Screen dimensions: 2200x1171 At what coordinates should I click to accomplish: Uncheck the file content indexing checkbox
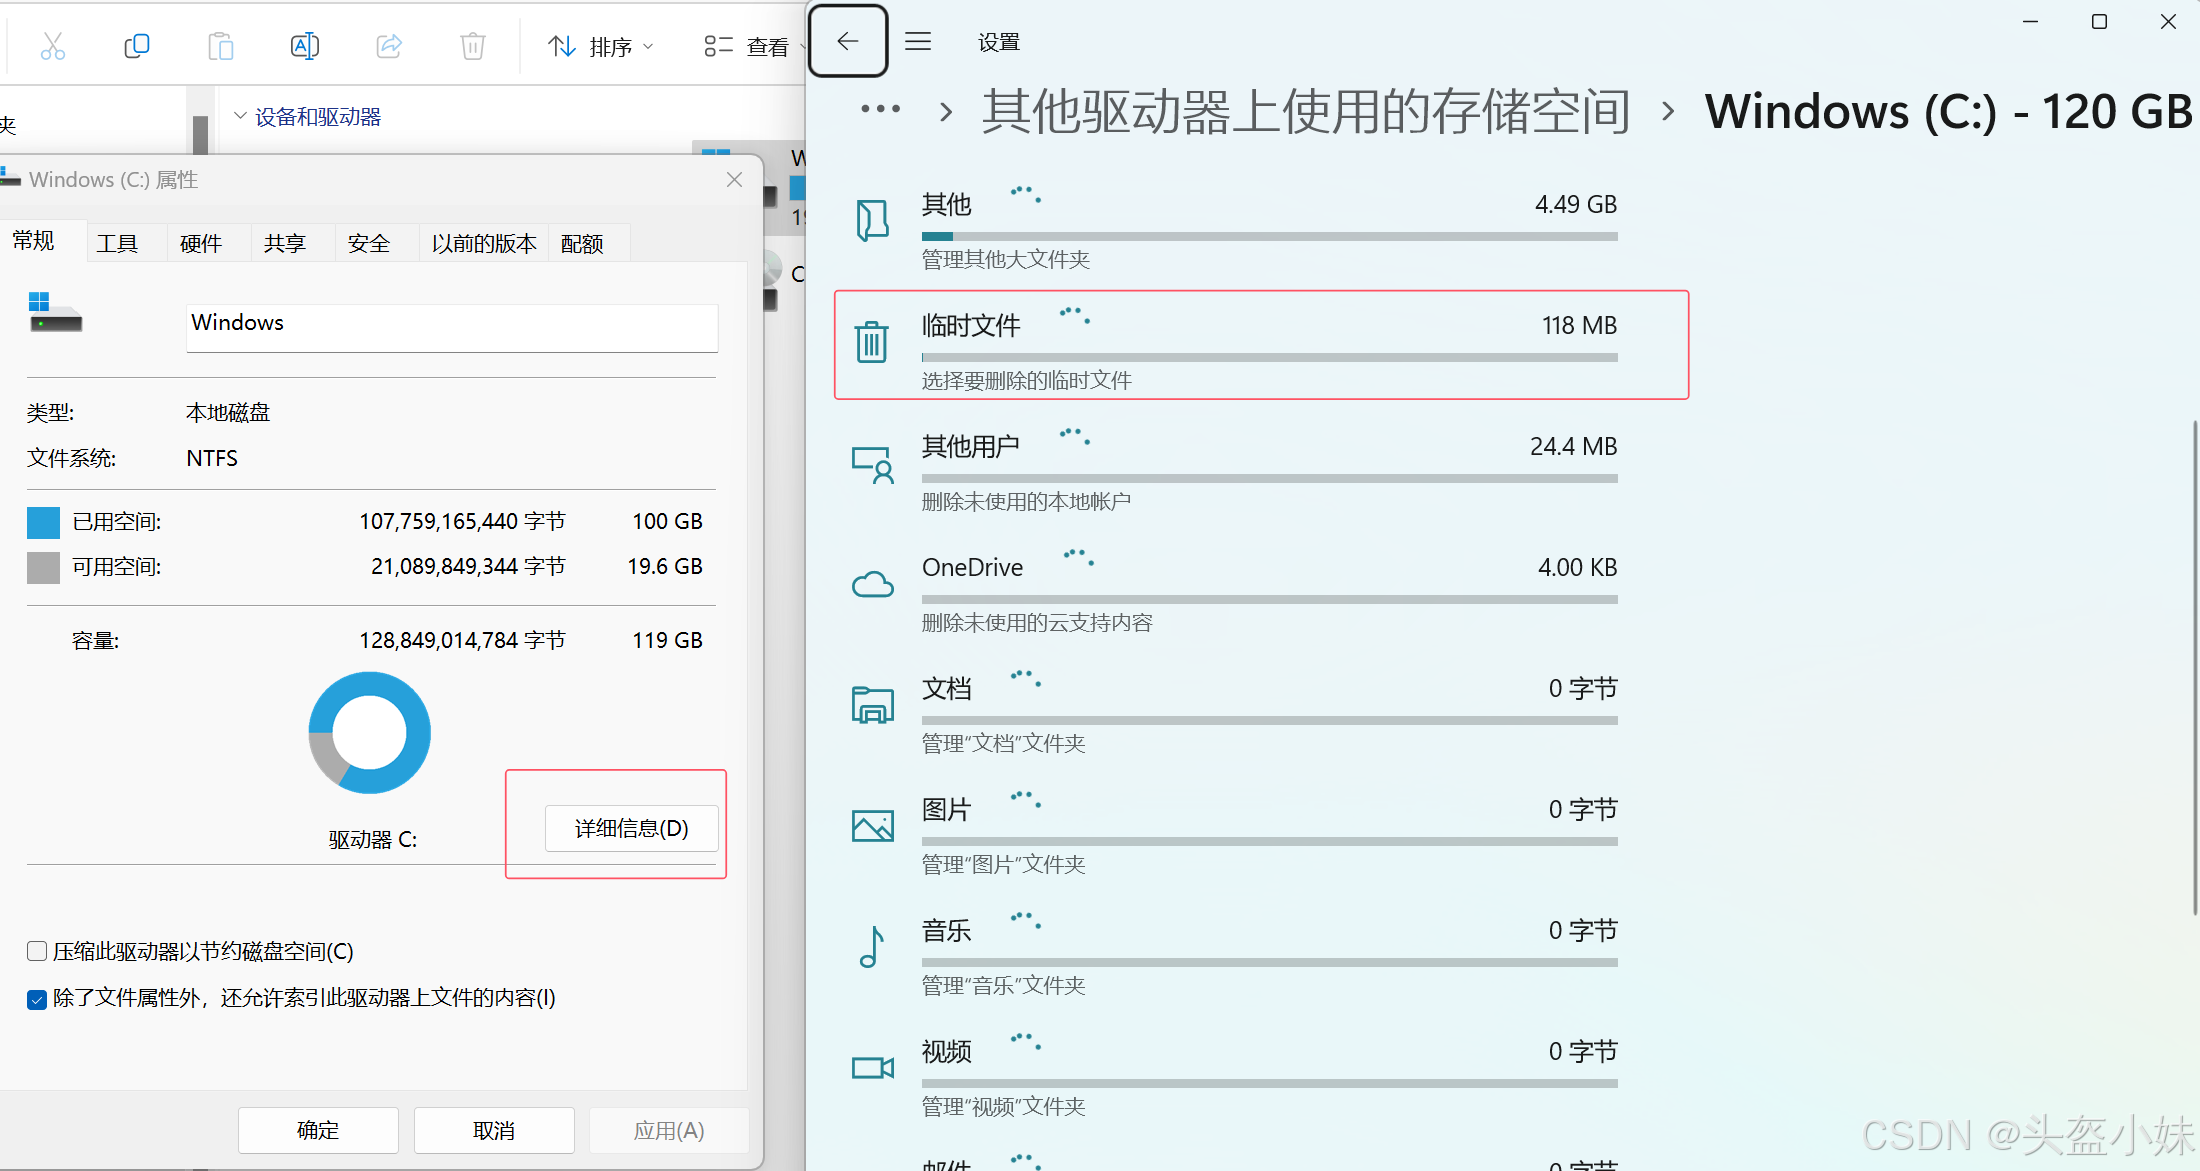pyautogui.click(x=37, y=999)
